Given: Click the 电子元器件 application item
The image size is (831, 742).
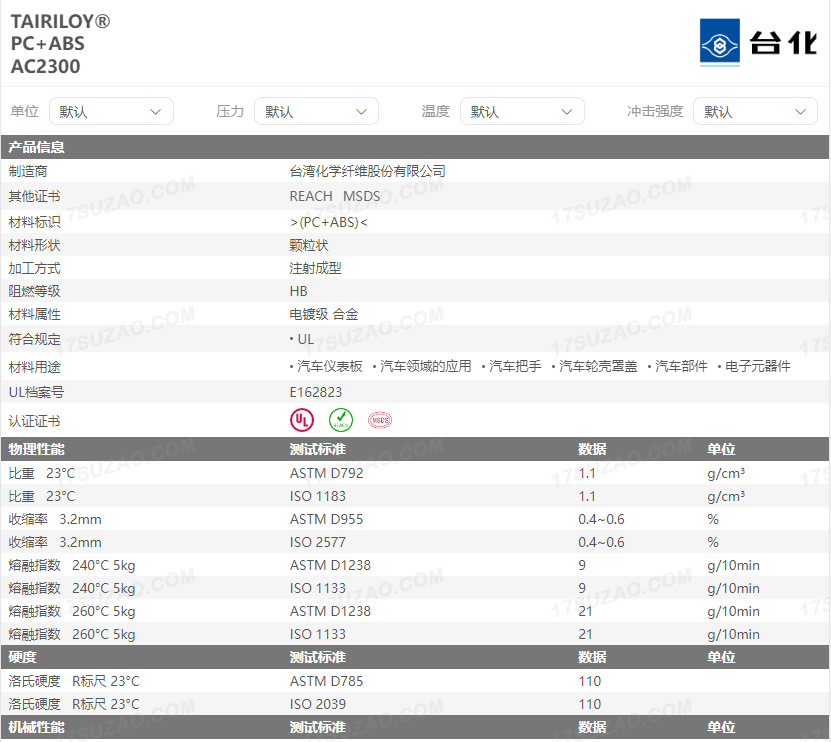Looking at the screenshot, I should [x=757, y=366].
